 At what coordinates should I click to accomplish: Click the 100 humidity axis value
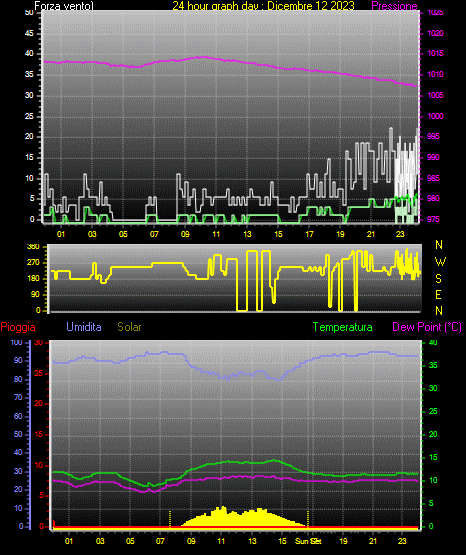[x=16, y=343]
